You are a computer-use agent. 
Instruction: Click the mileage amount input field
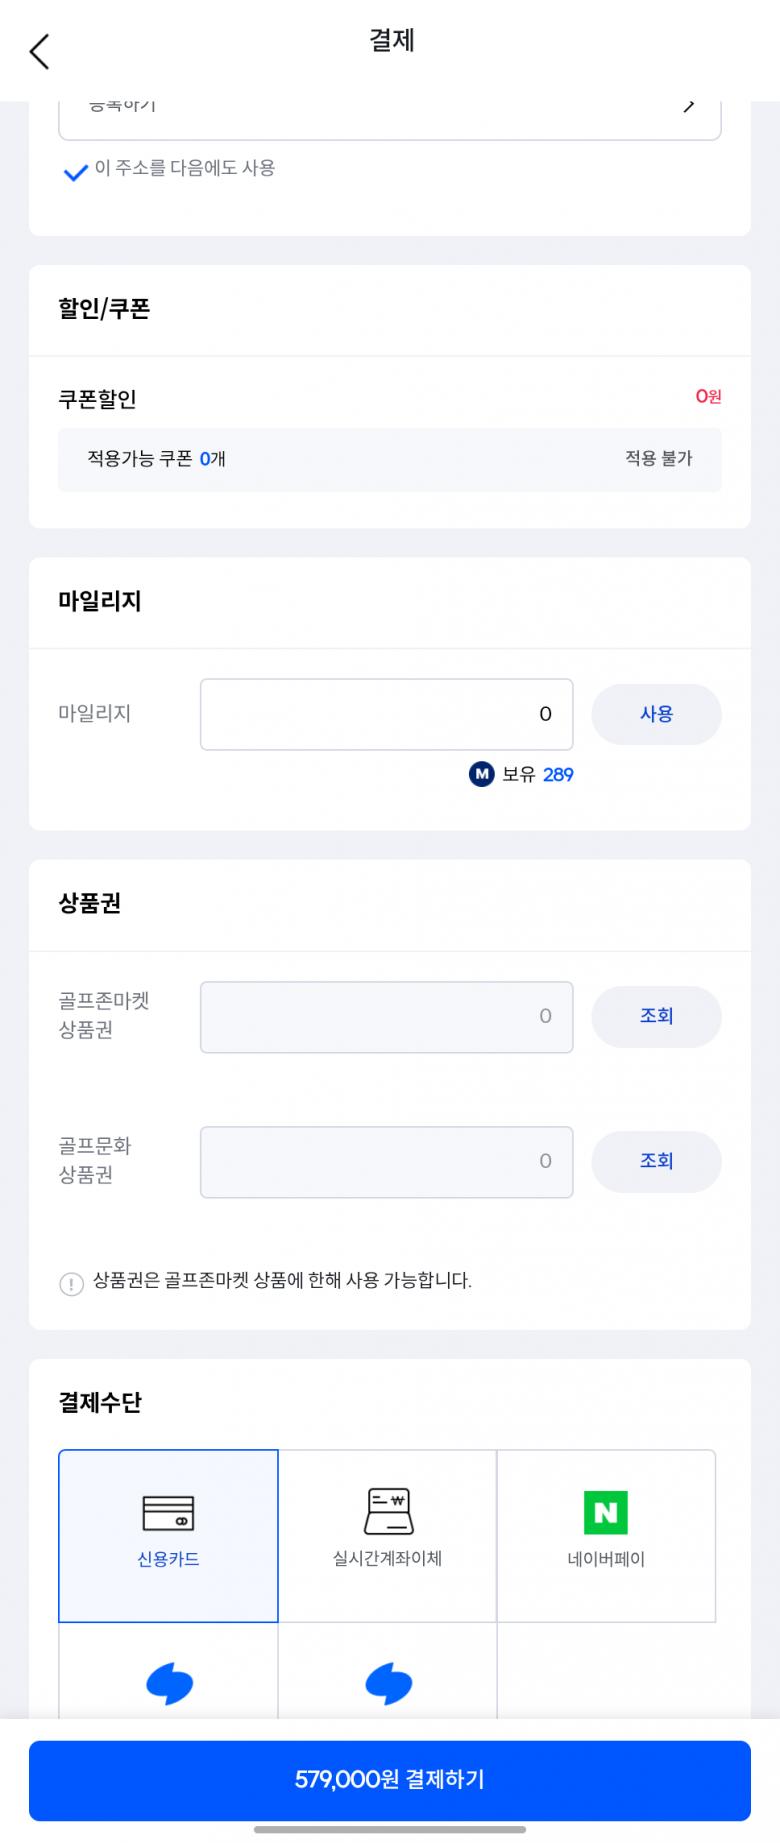386,714
